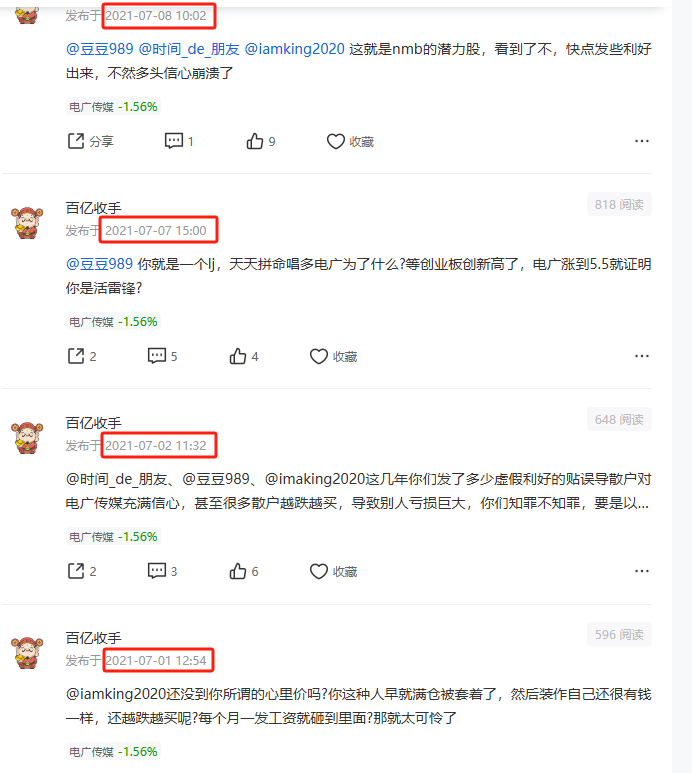Open the @iamking2020 mention link
692x773 pixels.
(x=294, y=49)
